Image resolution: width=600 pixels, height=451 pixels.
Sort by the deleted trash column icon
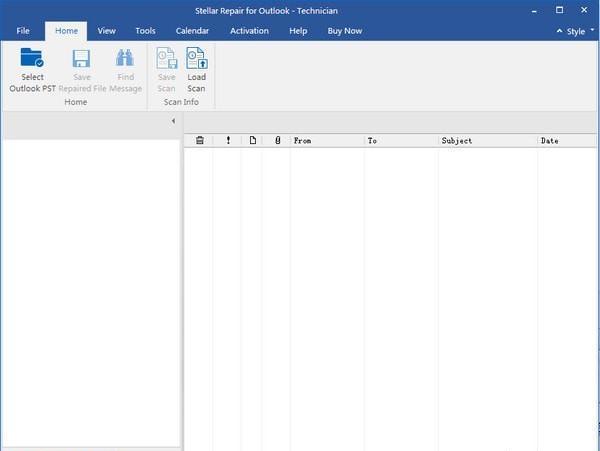pyautogui.click(x=199, y=141)
